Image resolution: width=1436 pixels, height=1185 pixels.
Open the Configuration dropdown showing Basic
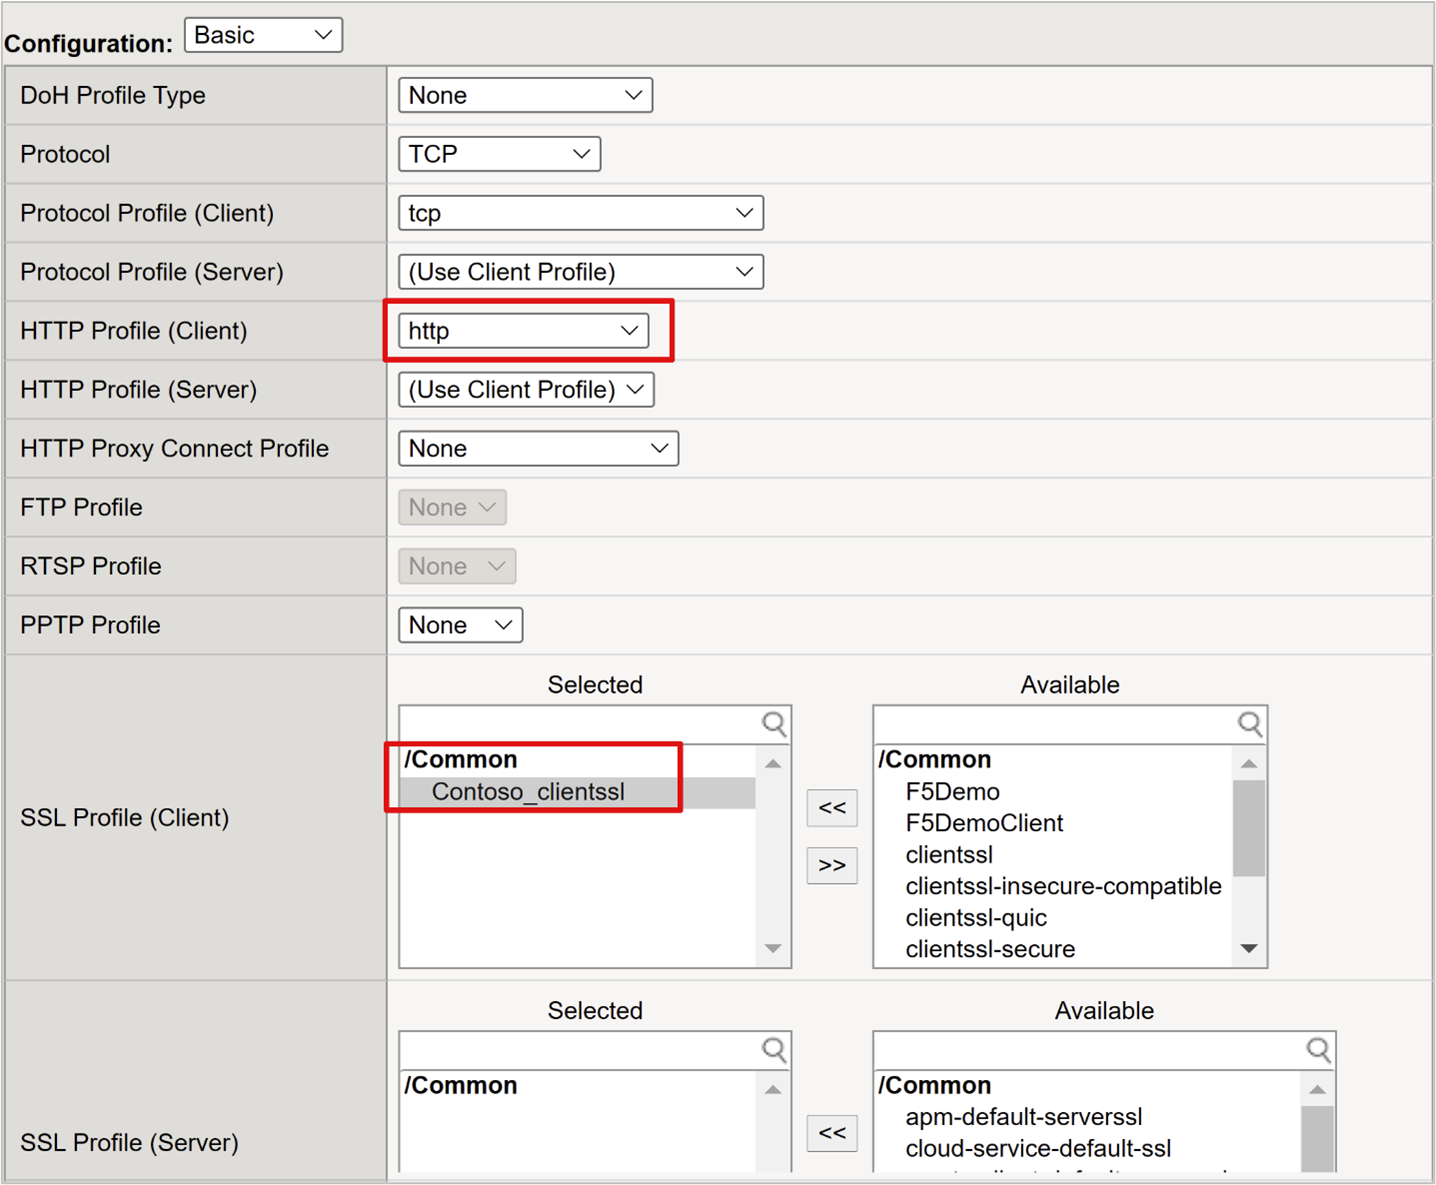tap(263, 34)
